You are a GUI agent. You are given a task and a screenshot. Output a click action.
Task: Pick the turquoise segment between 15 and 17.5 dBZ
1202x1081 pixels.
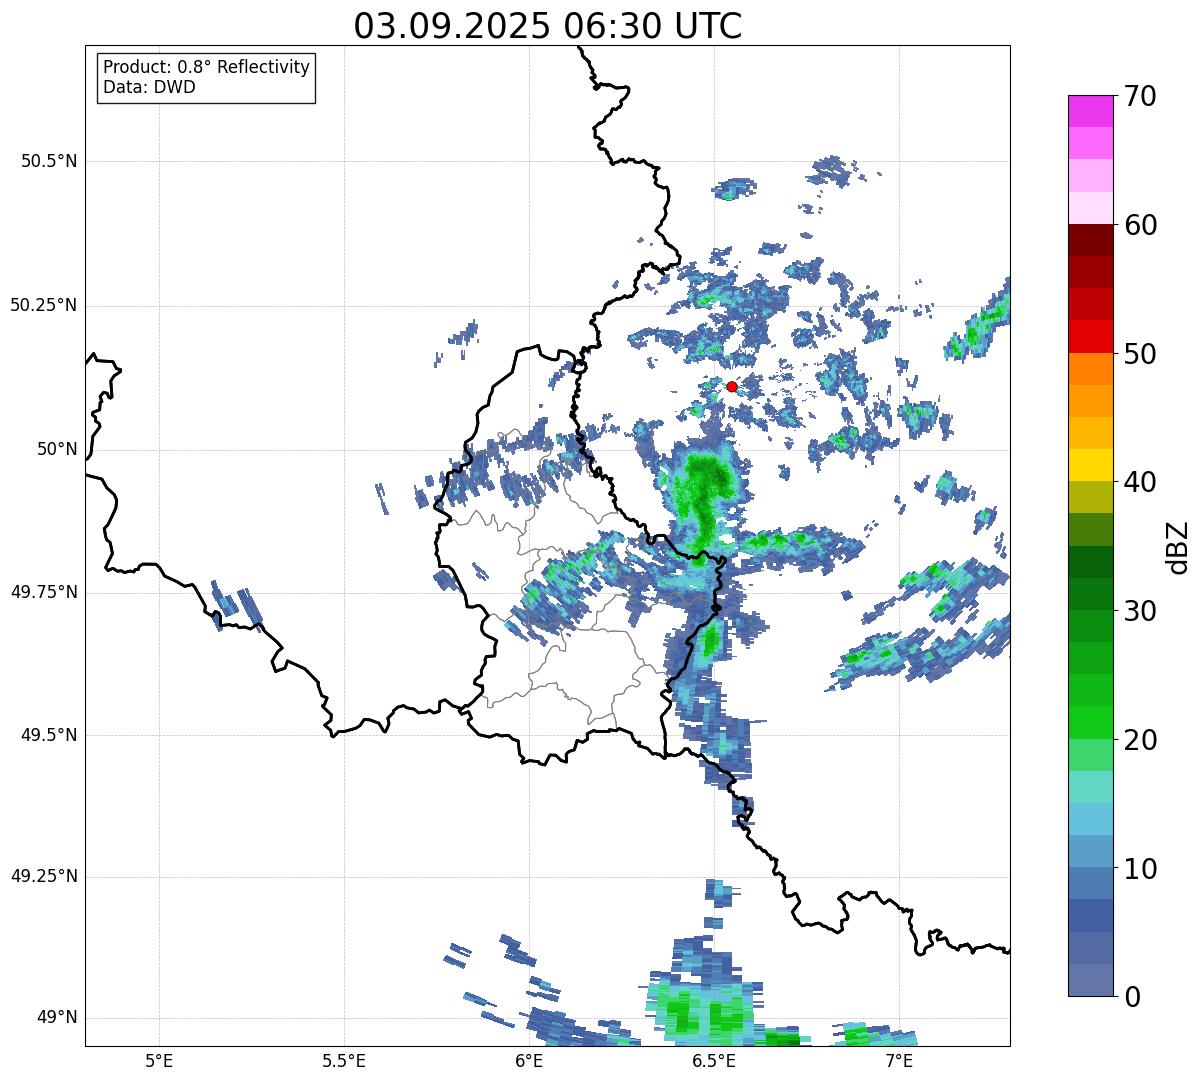1091,787
